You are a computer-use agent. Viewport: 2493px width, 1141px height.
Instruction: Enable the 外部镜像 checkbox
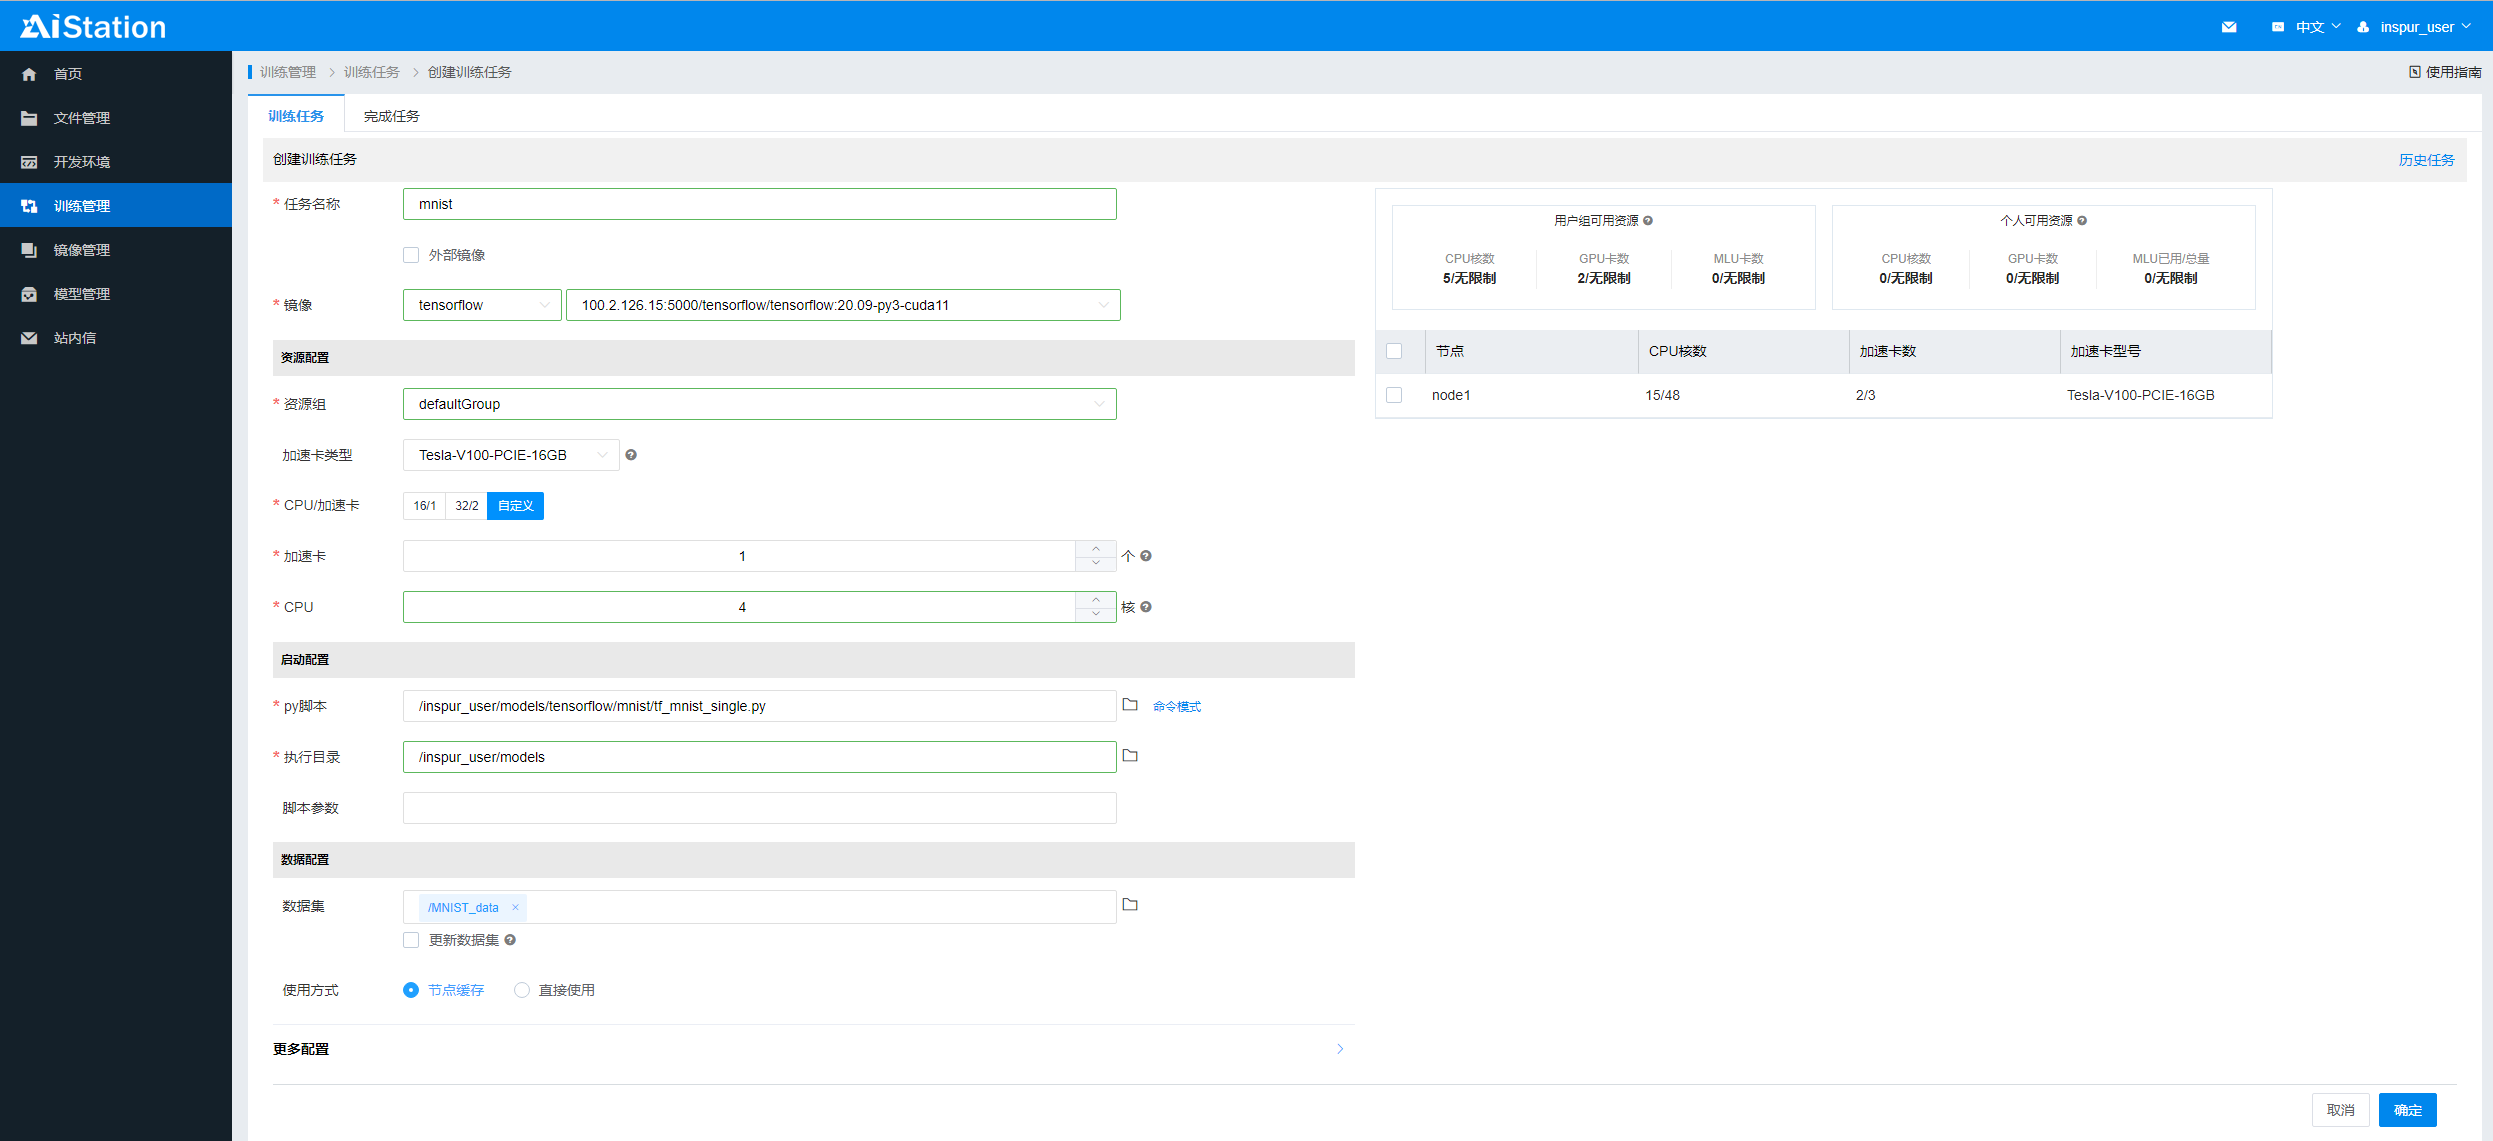[x=411, y=255]
